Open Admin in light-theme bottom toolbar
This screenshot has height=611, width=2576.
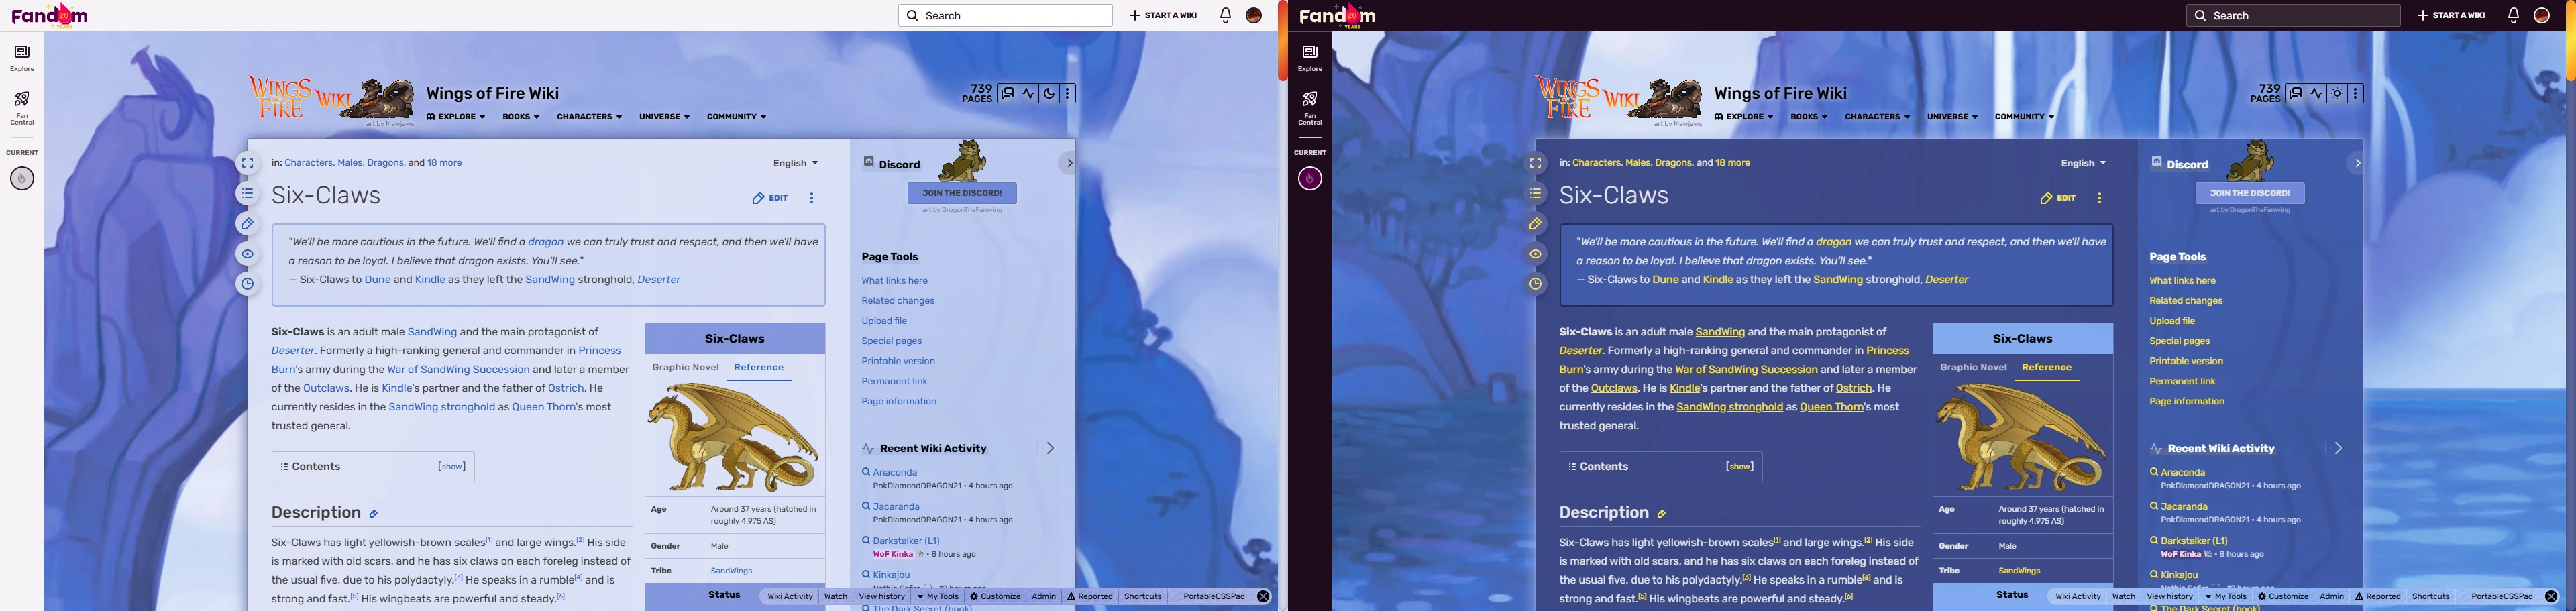[1044, 597]
